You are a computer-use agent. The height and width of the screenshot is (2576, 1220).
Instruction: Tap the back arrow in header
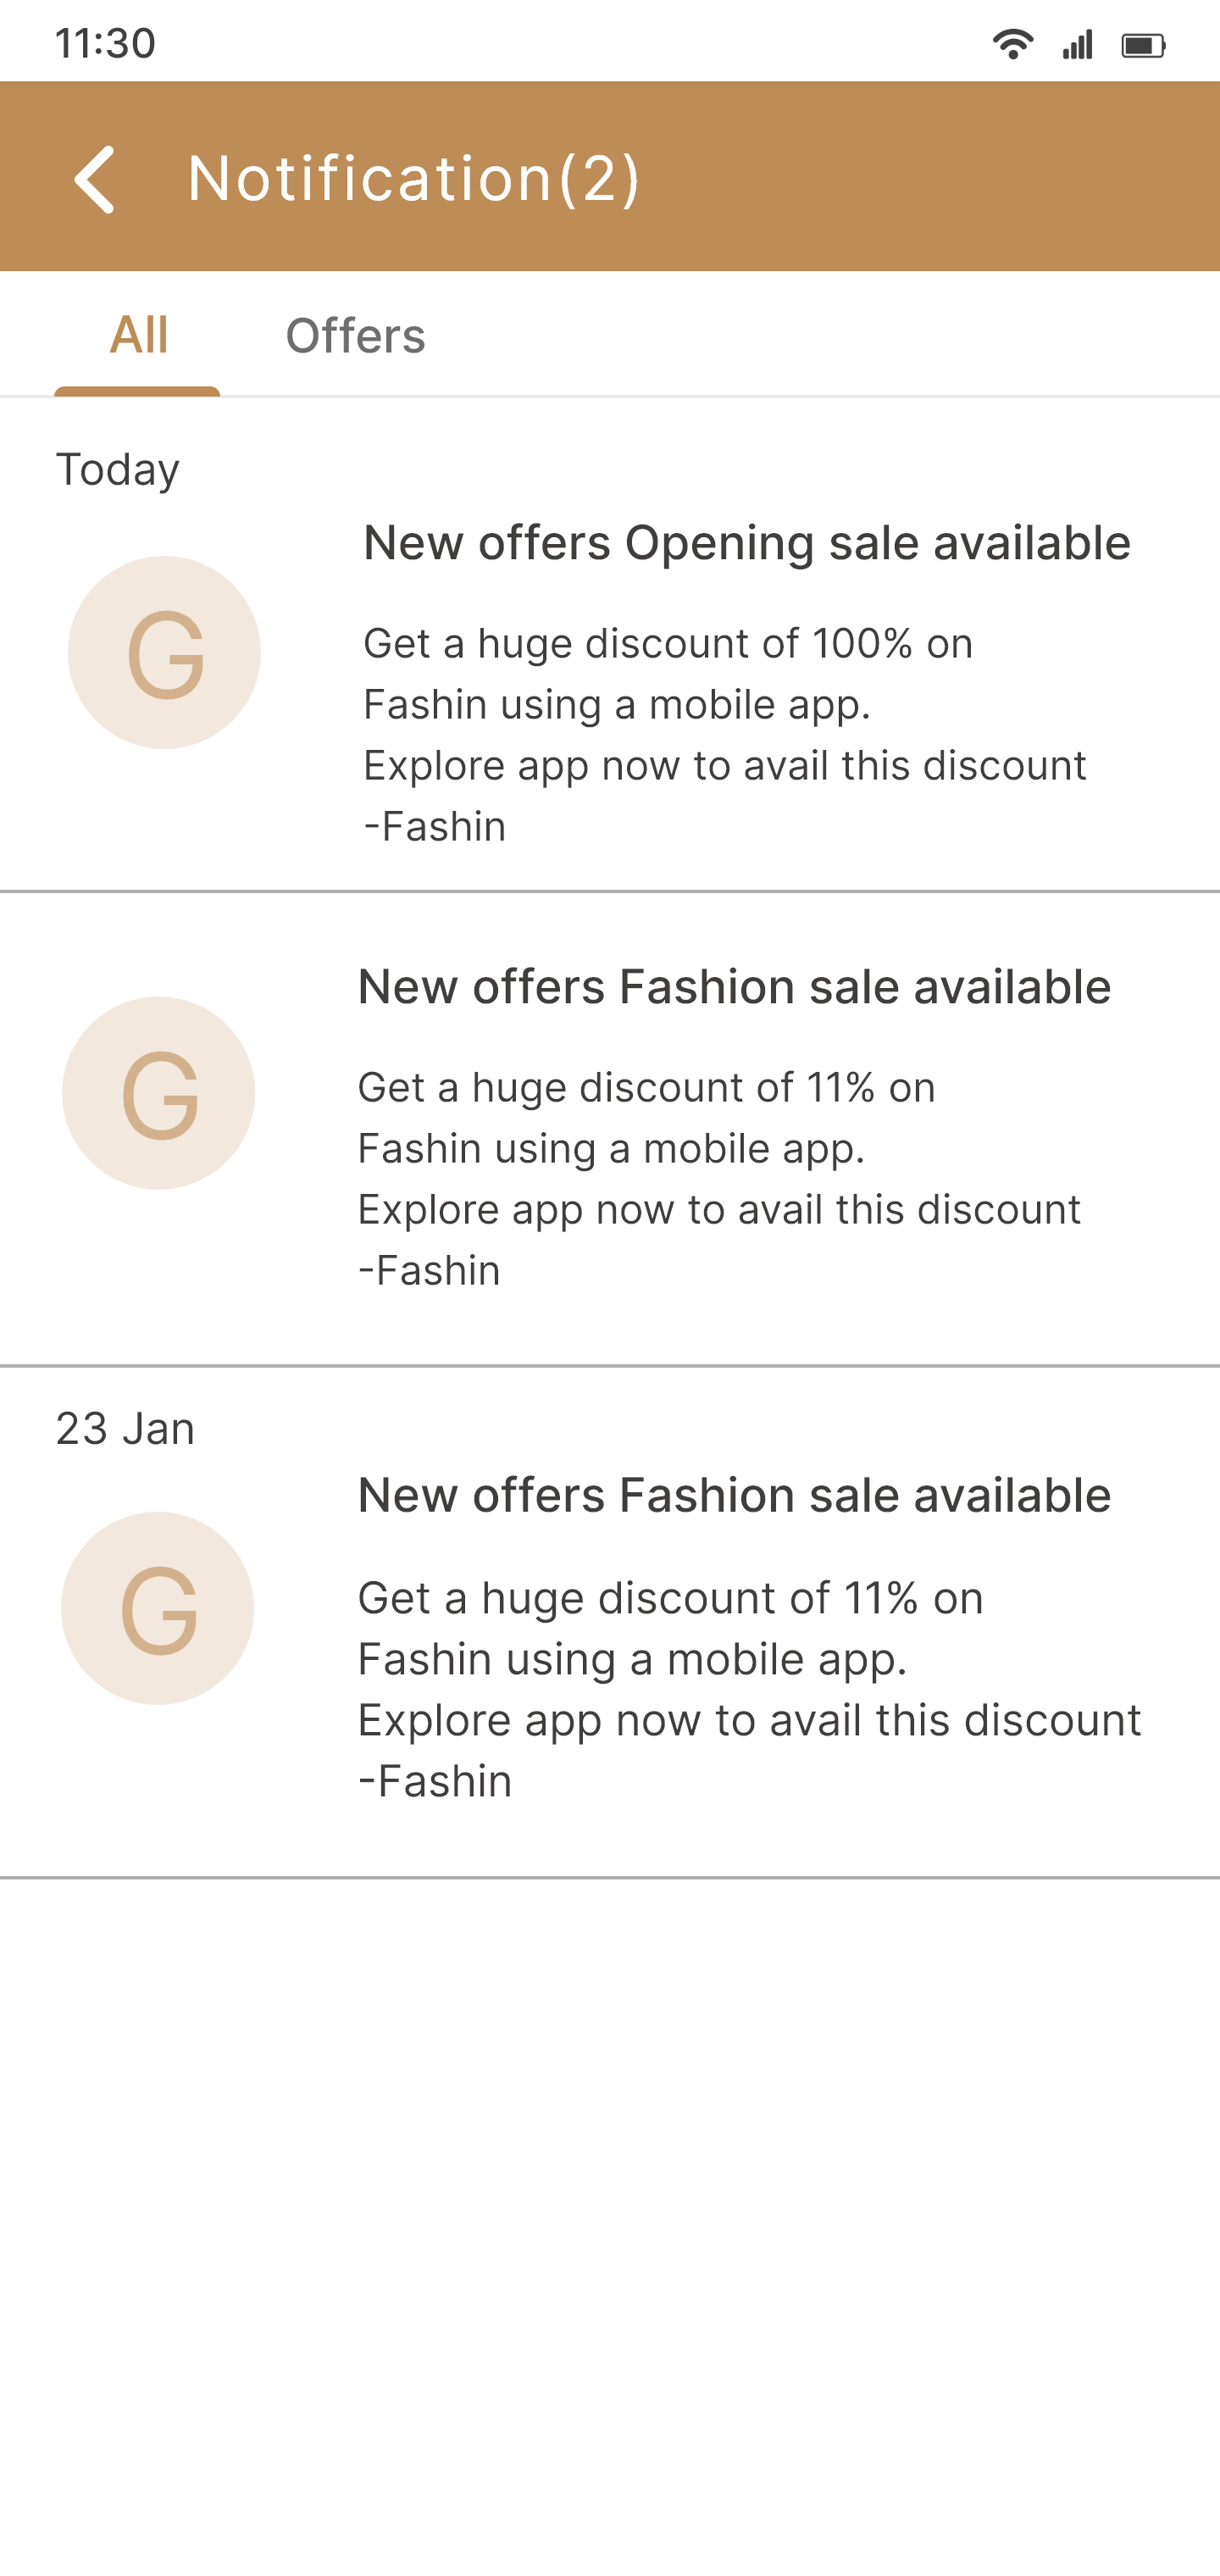tap(95, 179)
